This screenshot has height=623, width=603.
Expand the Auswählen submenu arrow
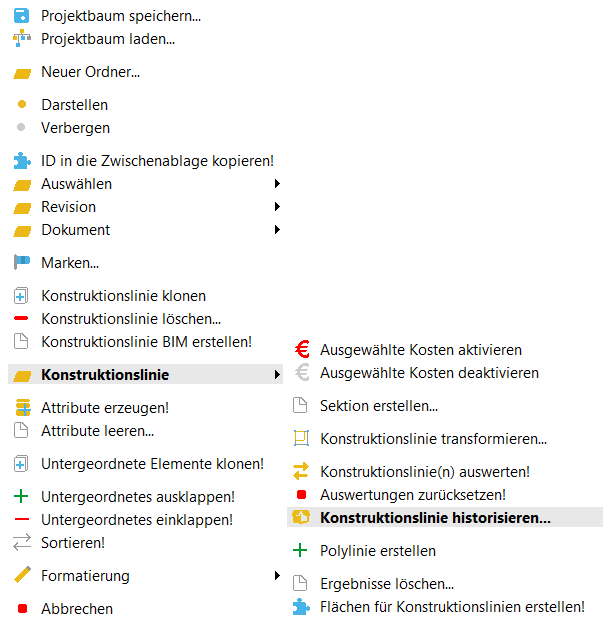(x=277, y=184)
